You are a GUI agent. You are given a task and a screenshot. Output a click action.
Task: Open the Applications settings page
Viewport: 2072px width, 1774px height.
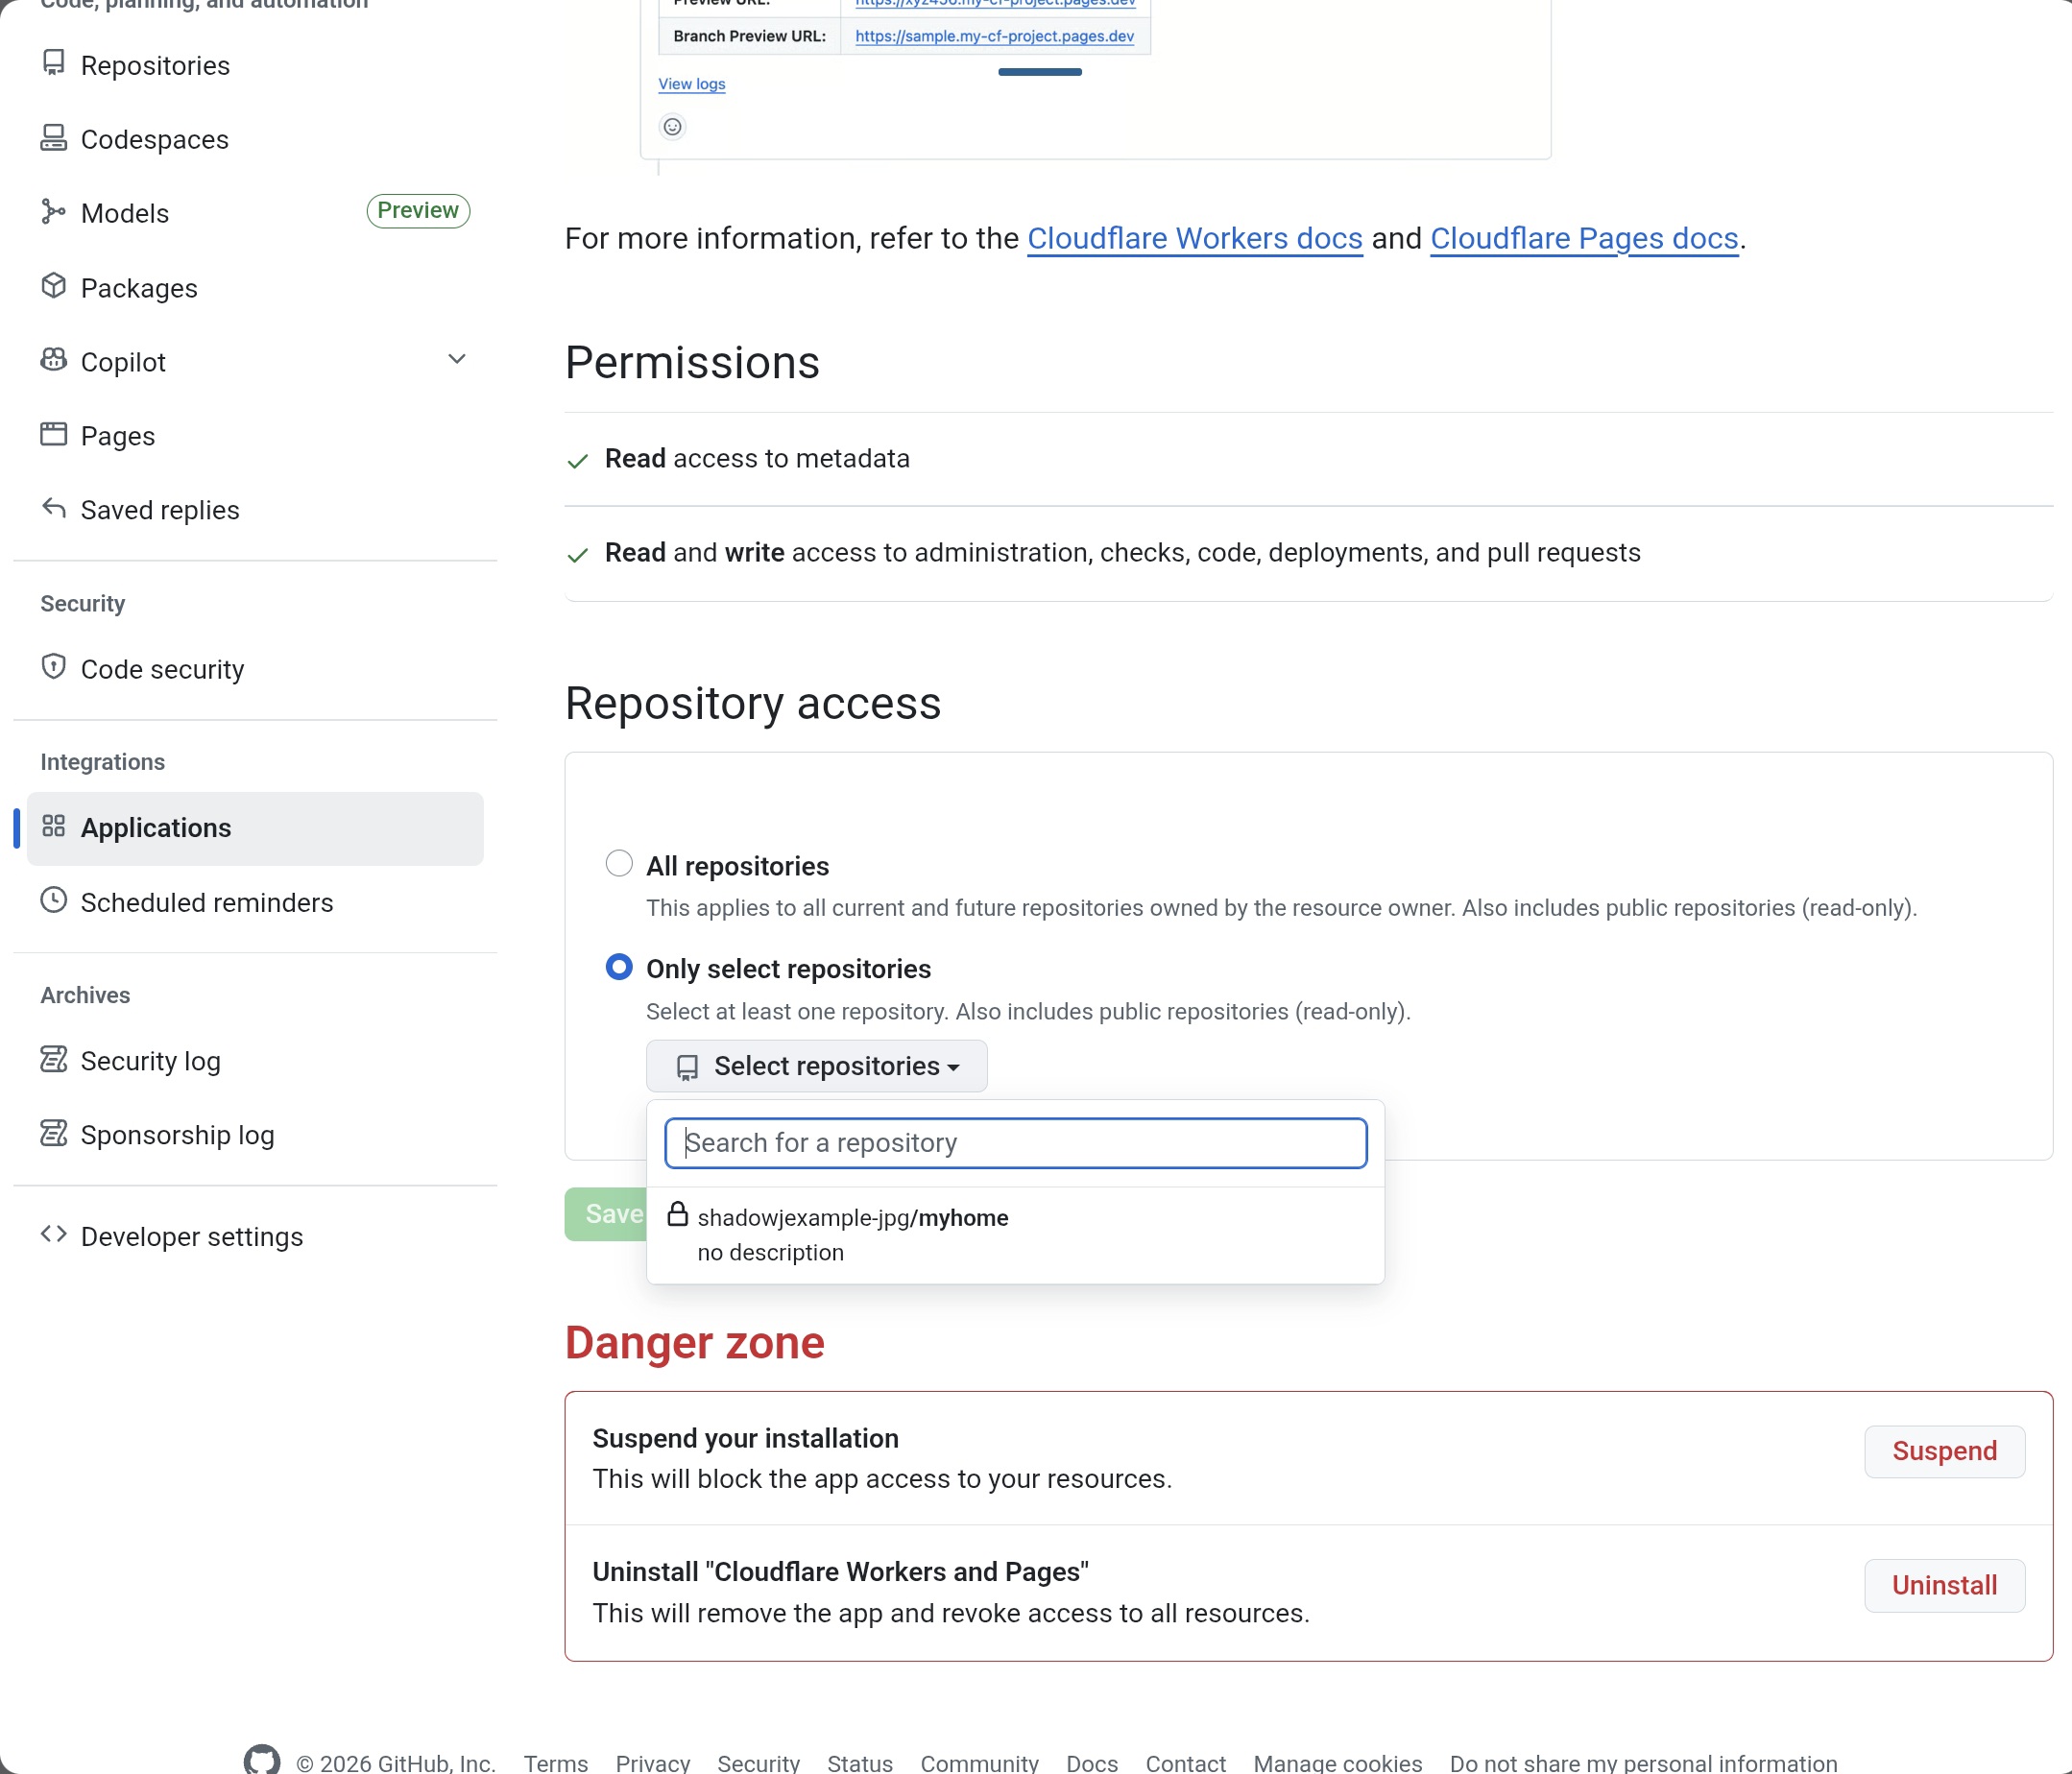click(x=156, y=828)
